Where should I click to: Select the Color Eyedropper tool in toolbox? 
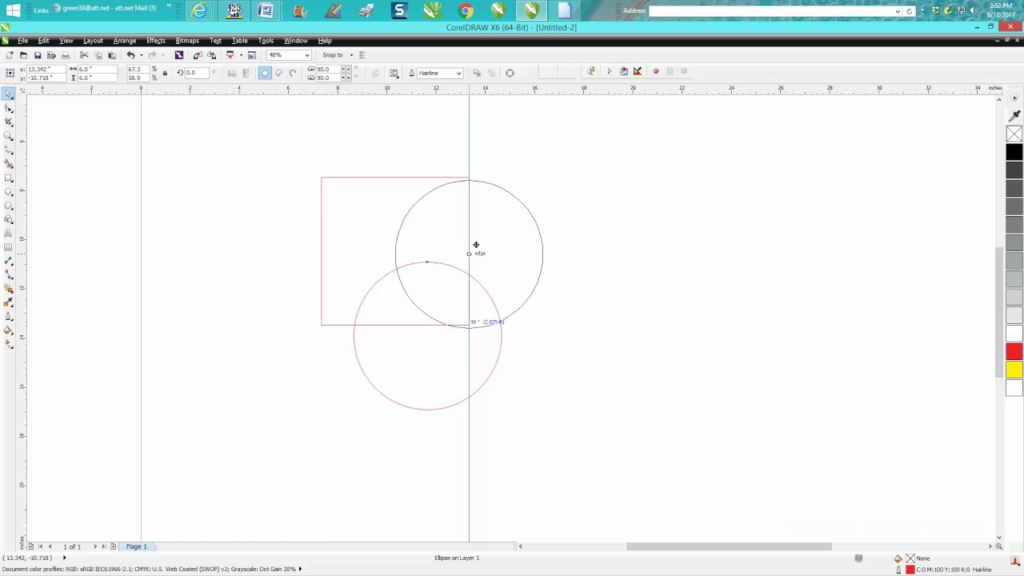8,302
